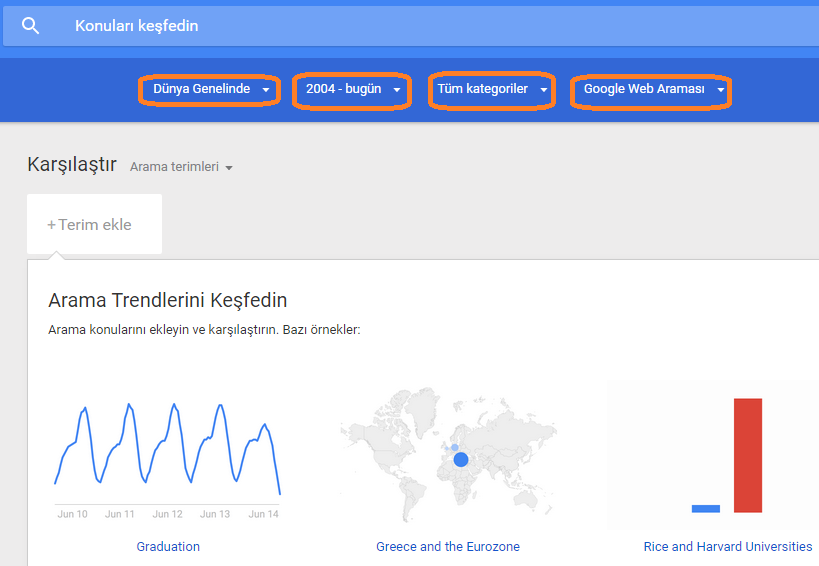
Task: Click the magnifying glass search icon
Action: click(x=30, y=26)
